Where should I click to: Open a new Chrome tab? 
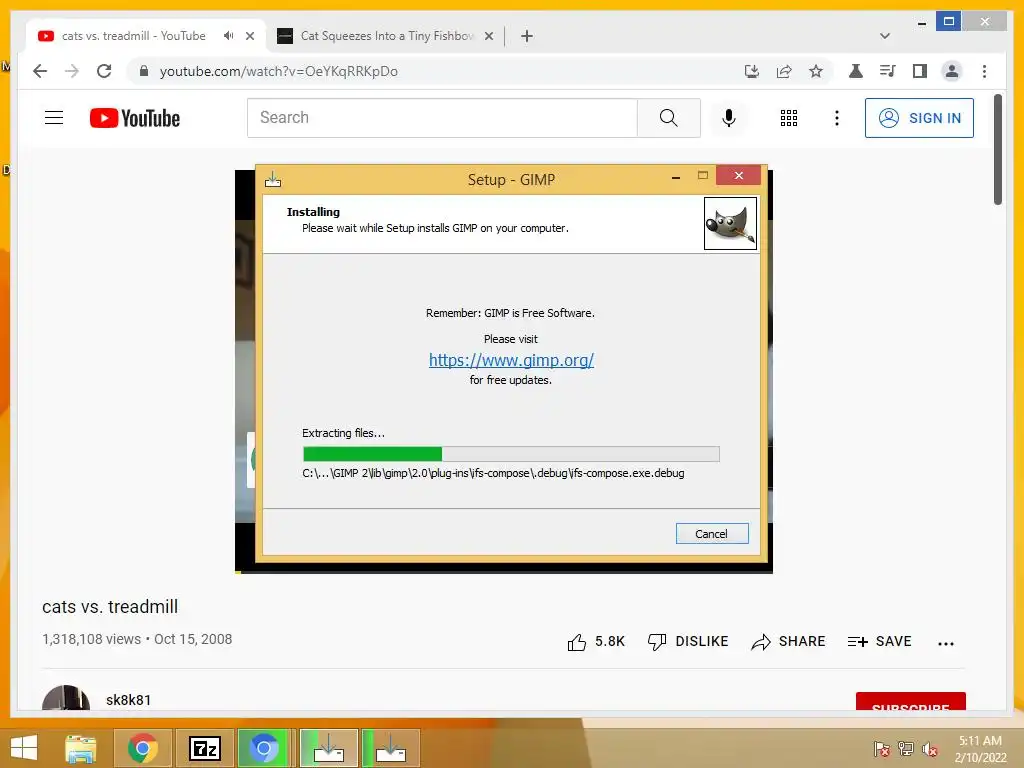(527, 36)
